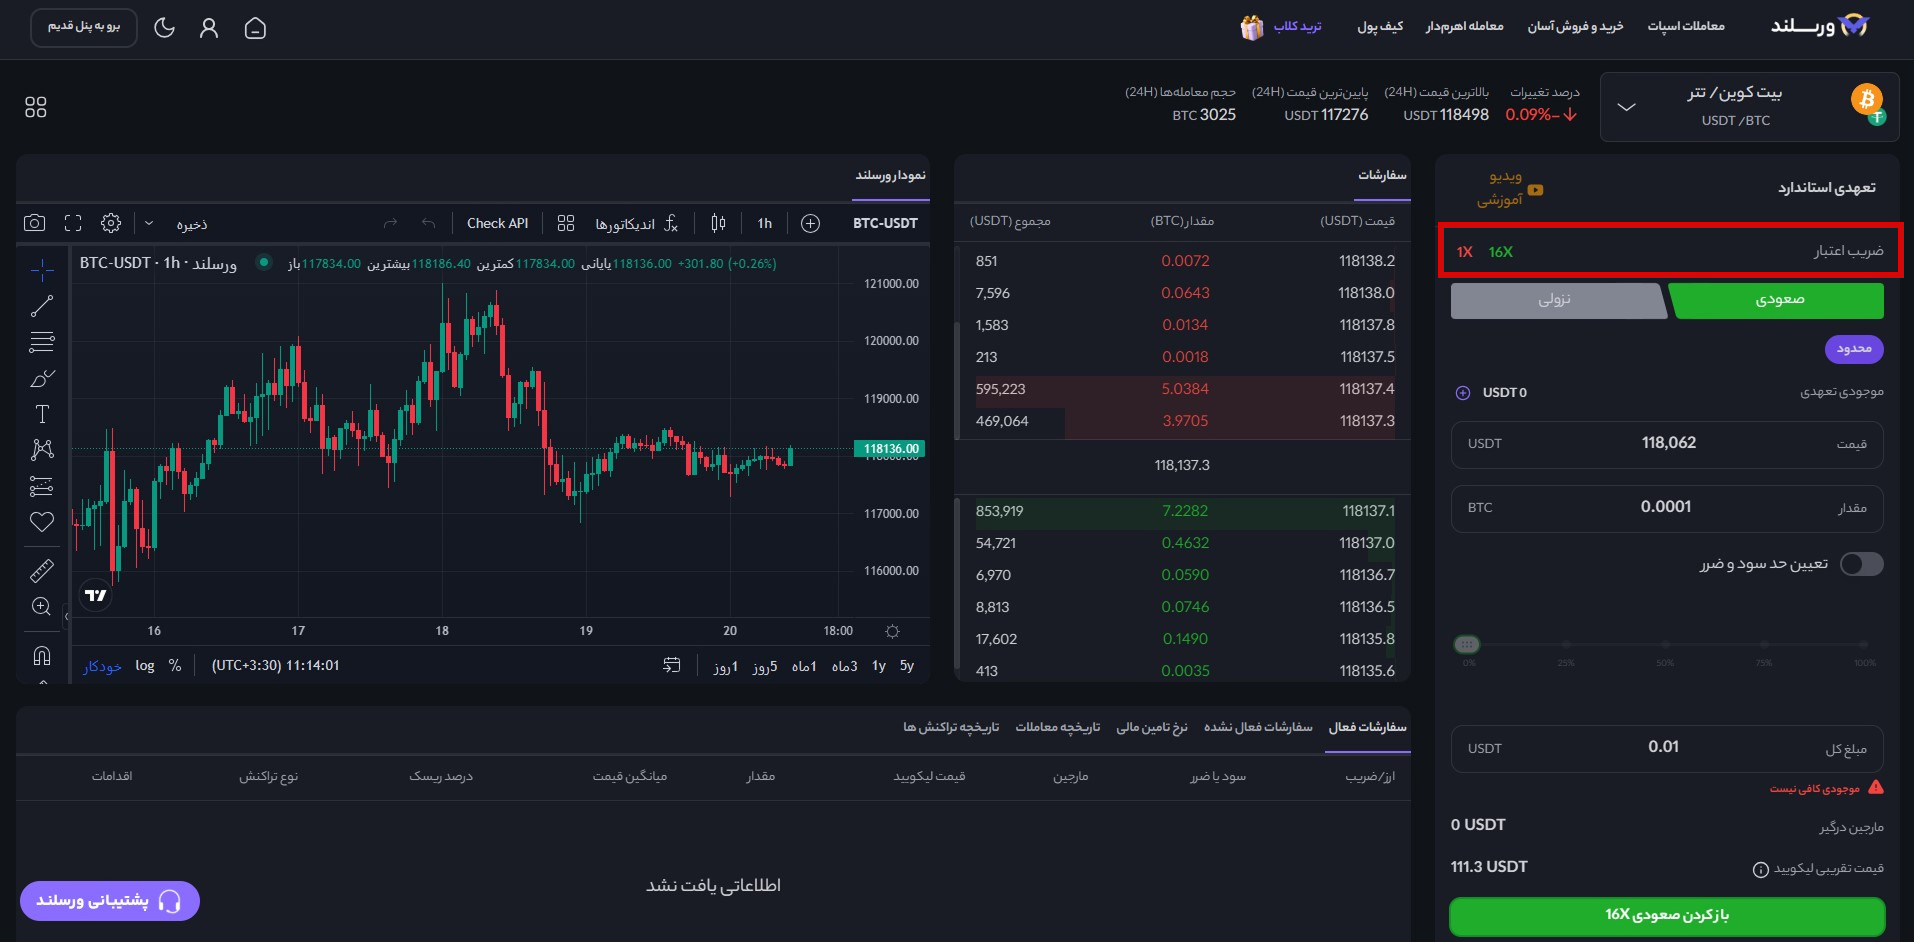Toggle take-profit and stop-loss setting switch

[1861, 564]
